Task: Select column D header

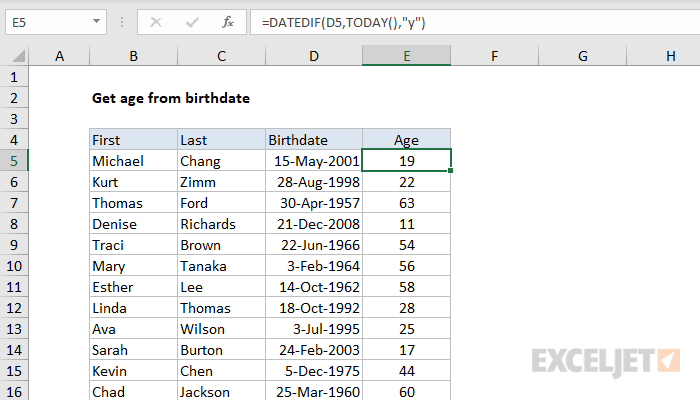Action: 314,56
